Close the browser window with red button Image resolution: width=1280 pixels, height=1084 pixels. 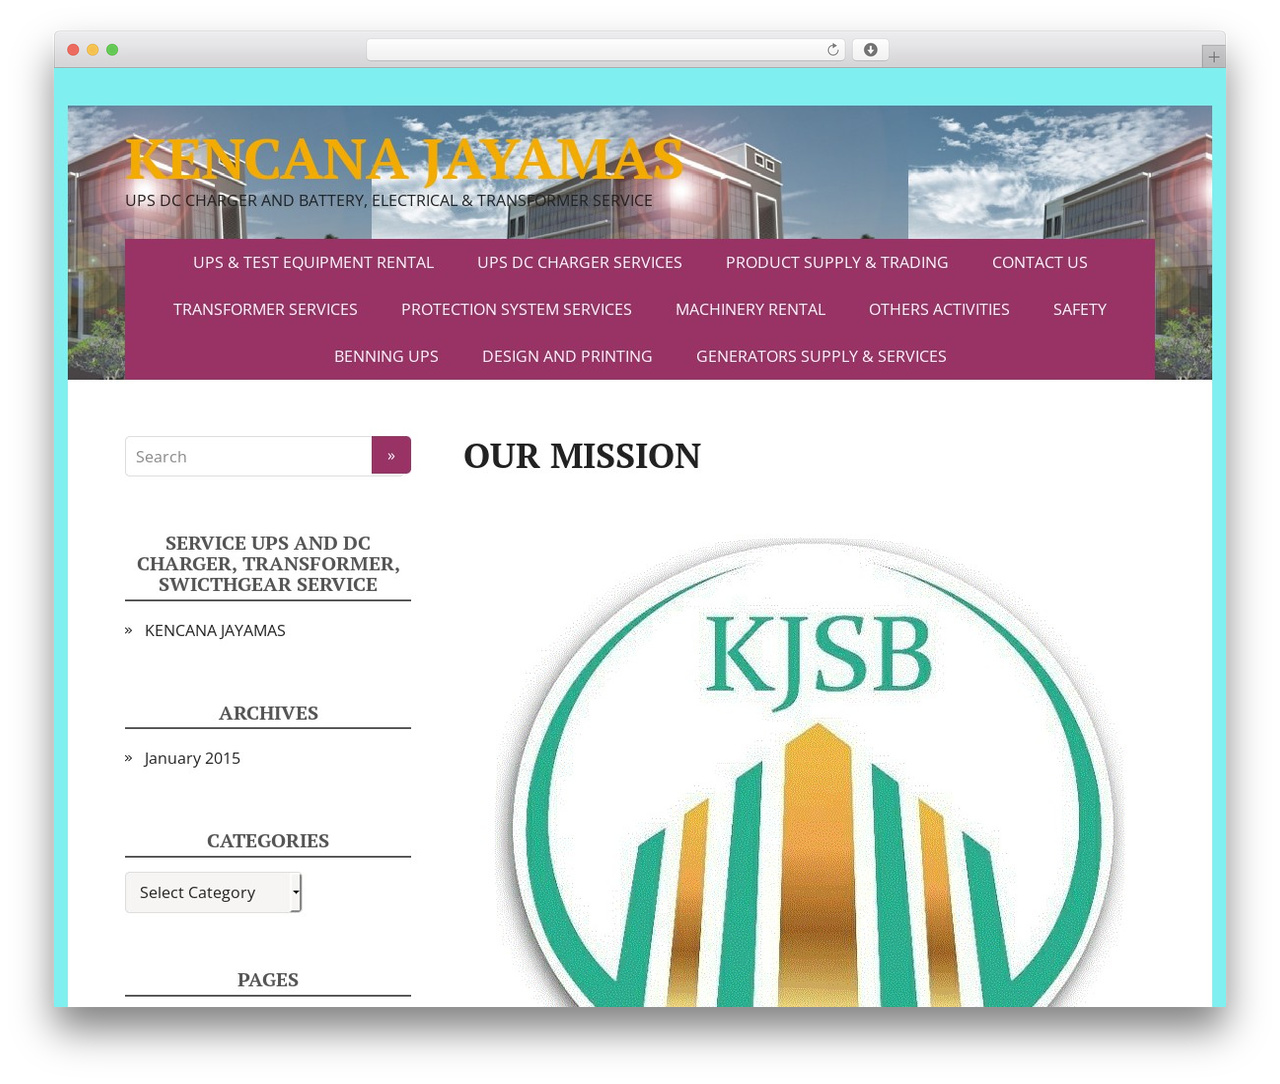pos(73,50)
